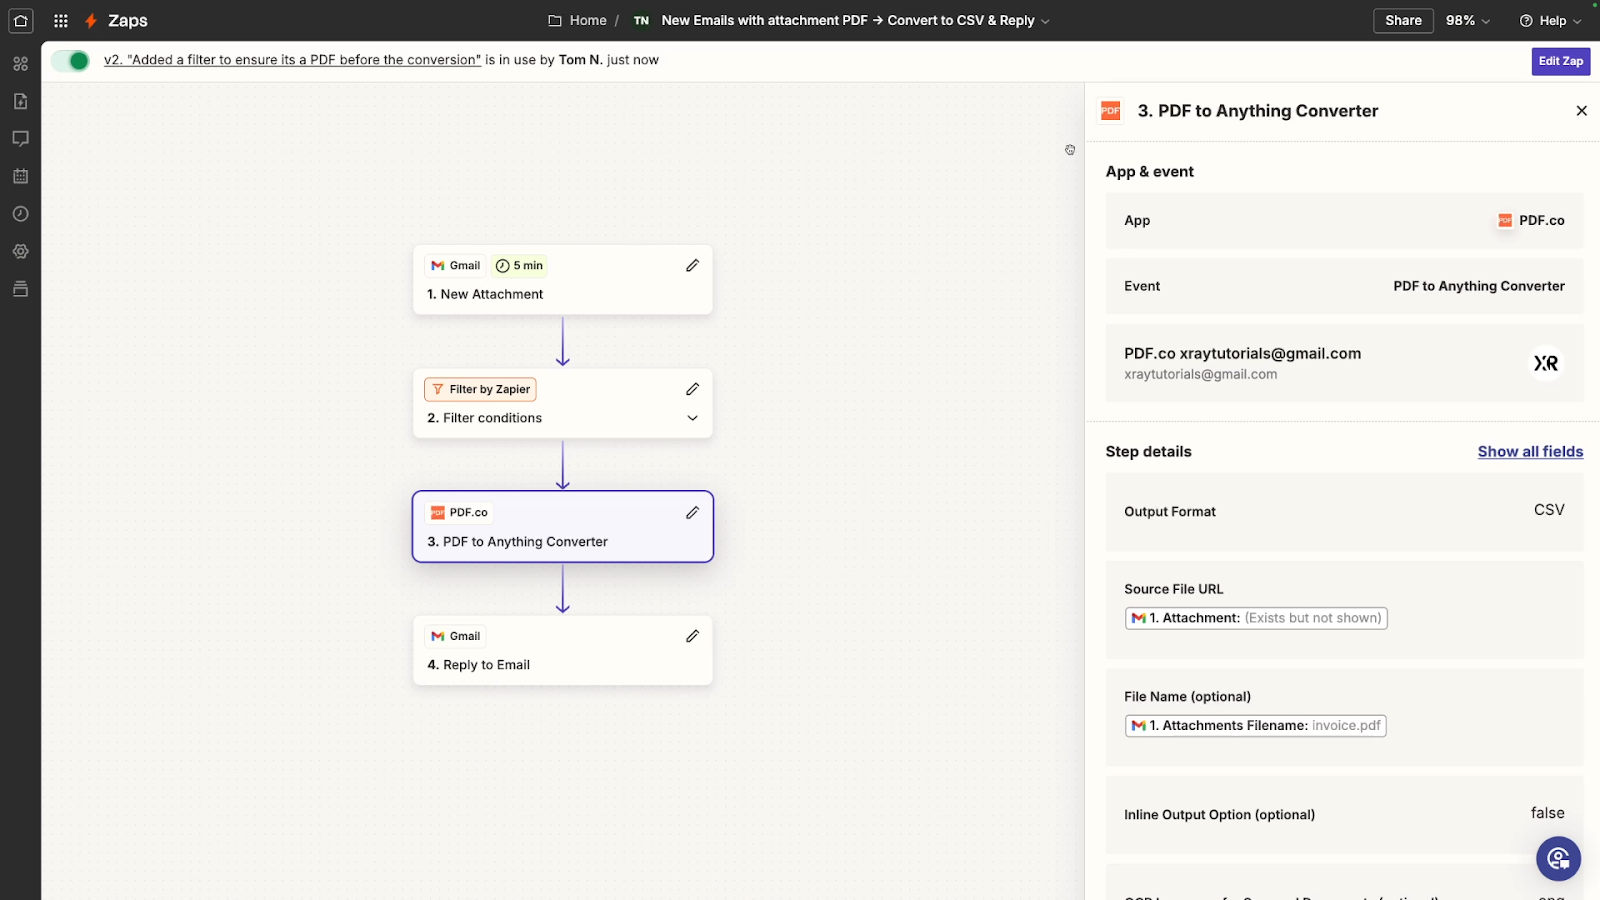The image size is (1600, 900).
Task: Click the 5 min polling badge
Action: (519, 266)
